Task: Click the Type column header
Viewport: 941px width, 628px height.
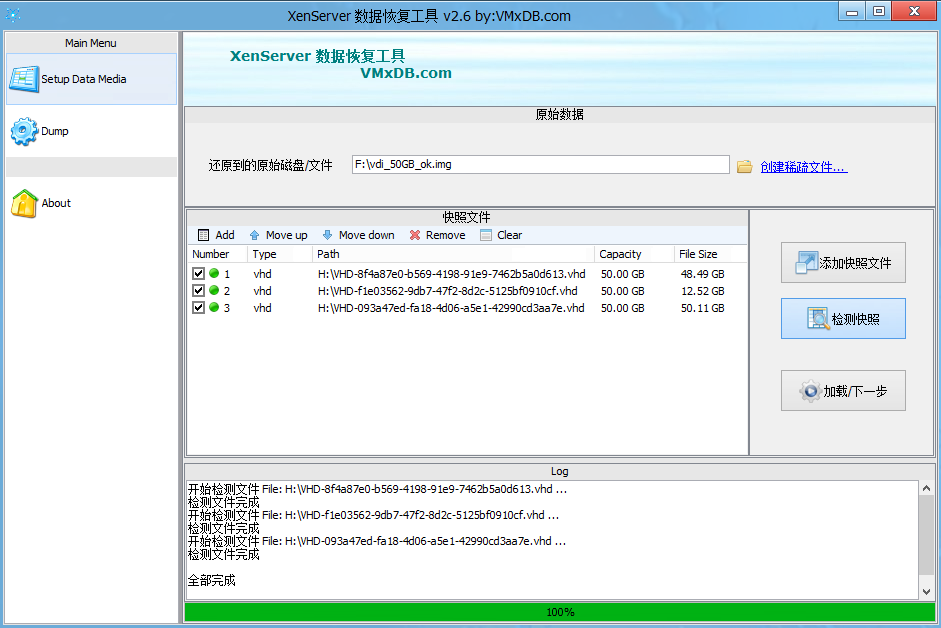Action: (280, 254)
